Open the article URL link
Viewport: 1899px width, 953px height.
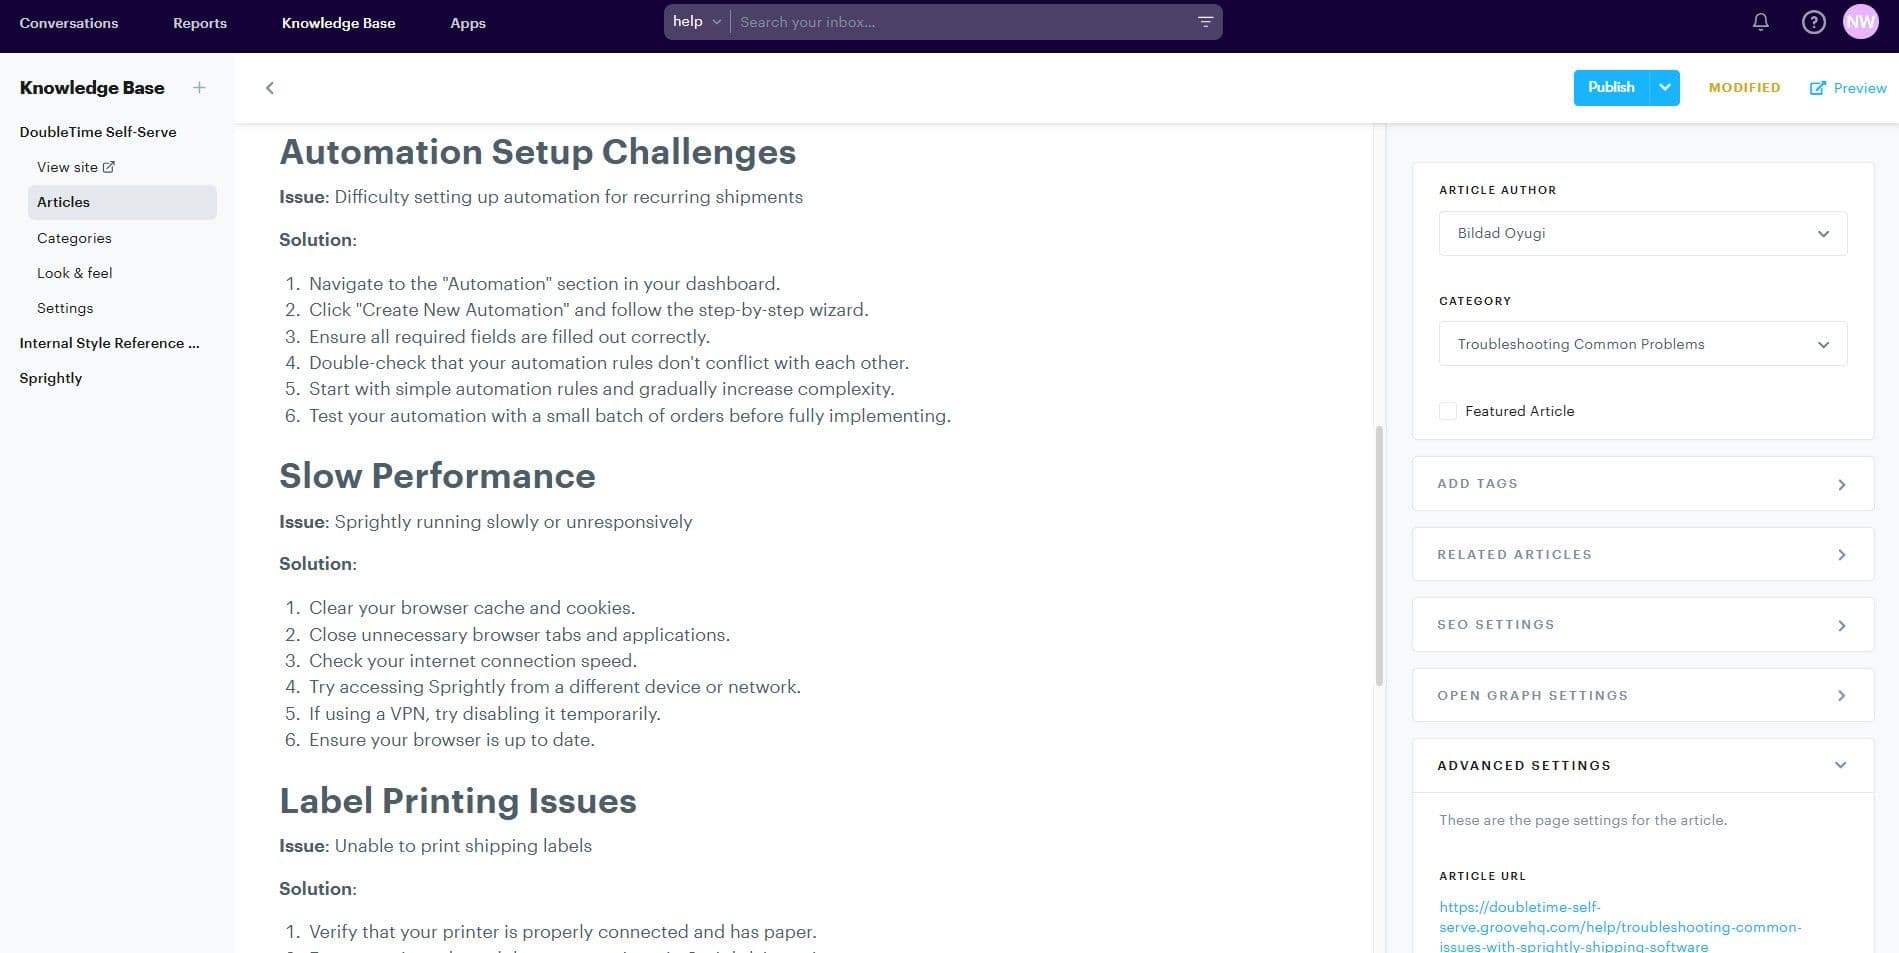pyautogui.click(x=1619, y=927)
